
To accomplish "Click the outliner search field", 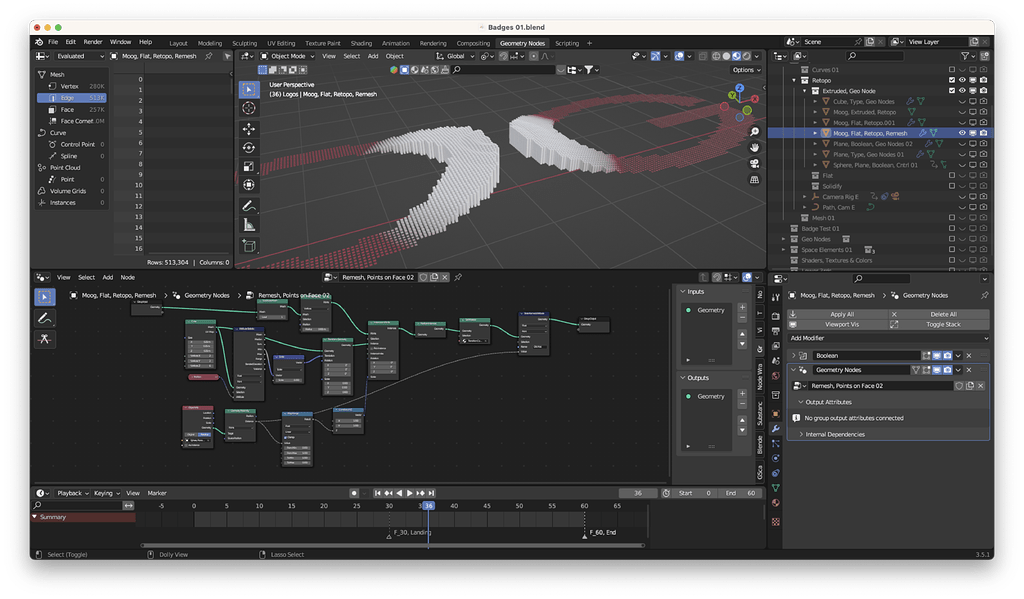I will [x=874, y=56].
